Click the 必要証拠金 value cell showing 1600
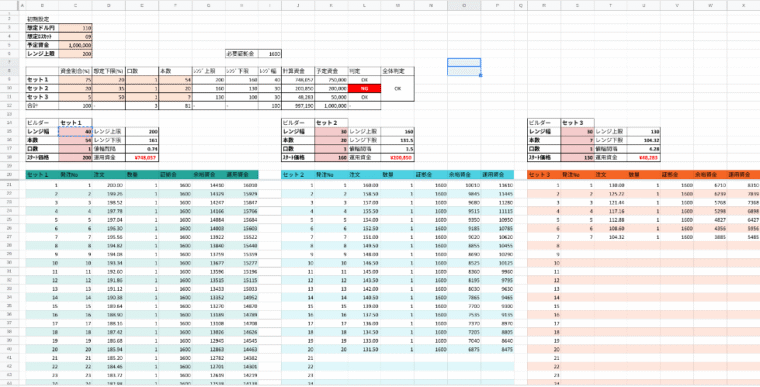 point(269,54)
